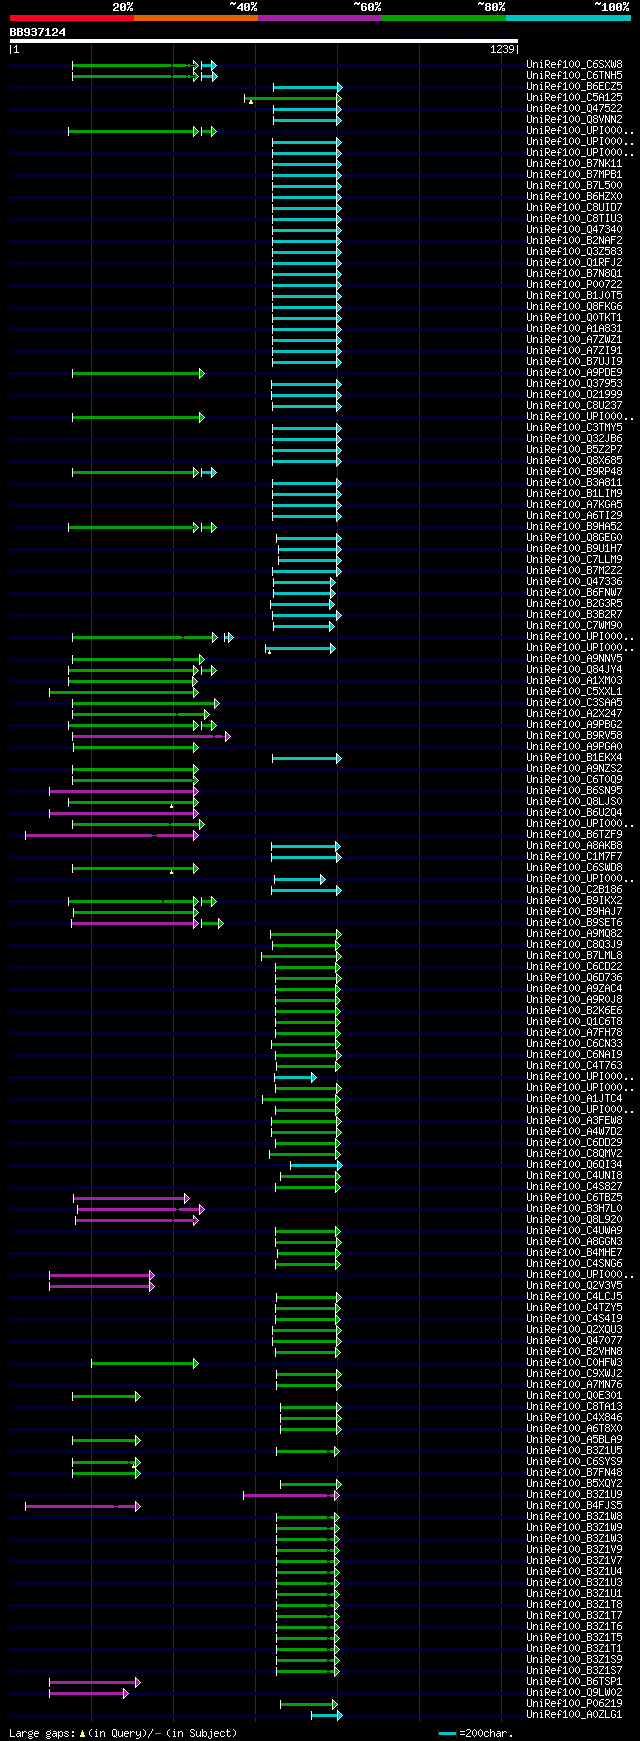Select hit label UniRef100_C5A125
The image size is (640, 1741).
pos(574,98)
